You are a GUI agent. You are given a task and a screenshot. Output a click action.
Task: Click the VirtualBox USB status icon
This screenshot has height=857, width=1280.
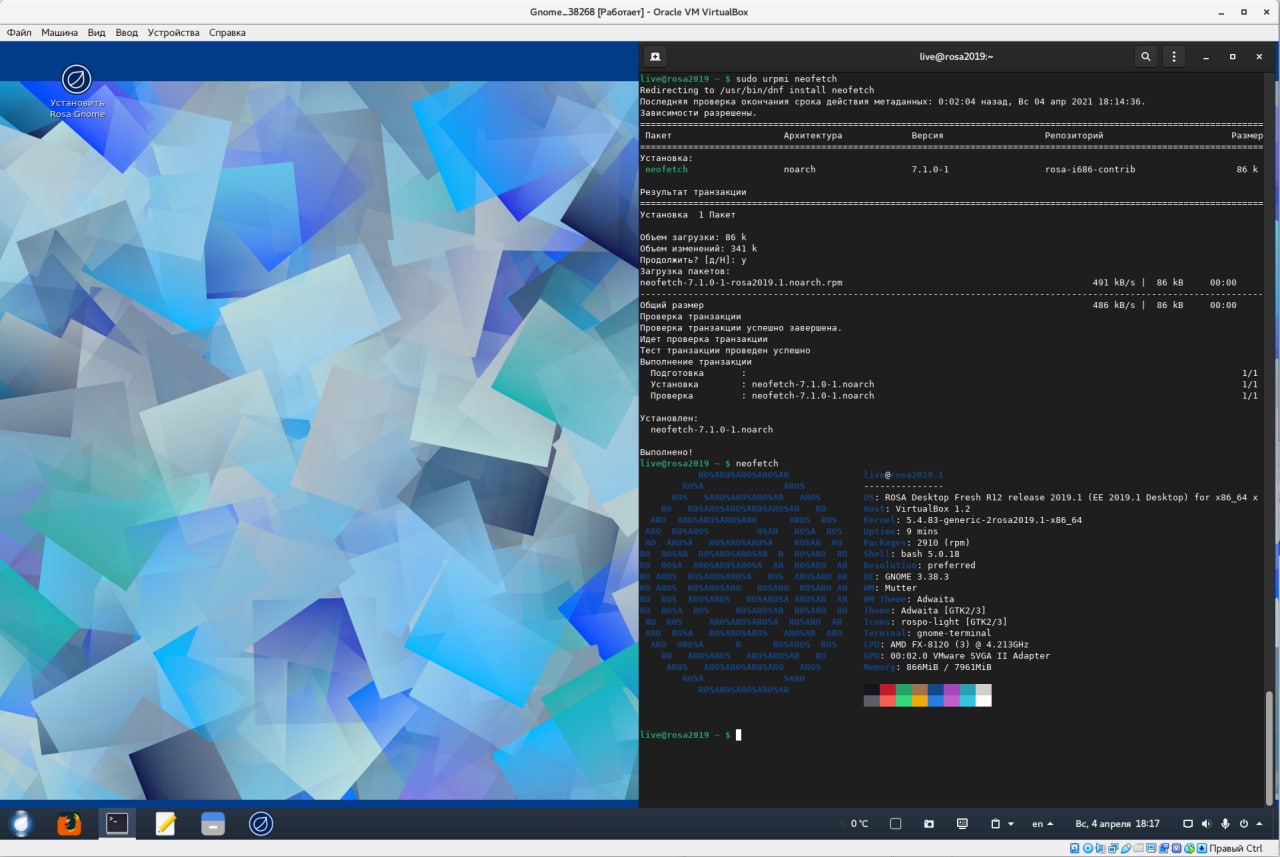[1126, 849]
